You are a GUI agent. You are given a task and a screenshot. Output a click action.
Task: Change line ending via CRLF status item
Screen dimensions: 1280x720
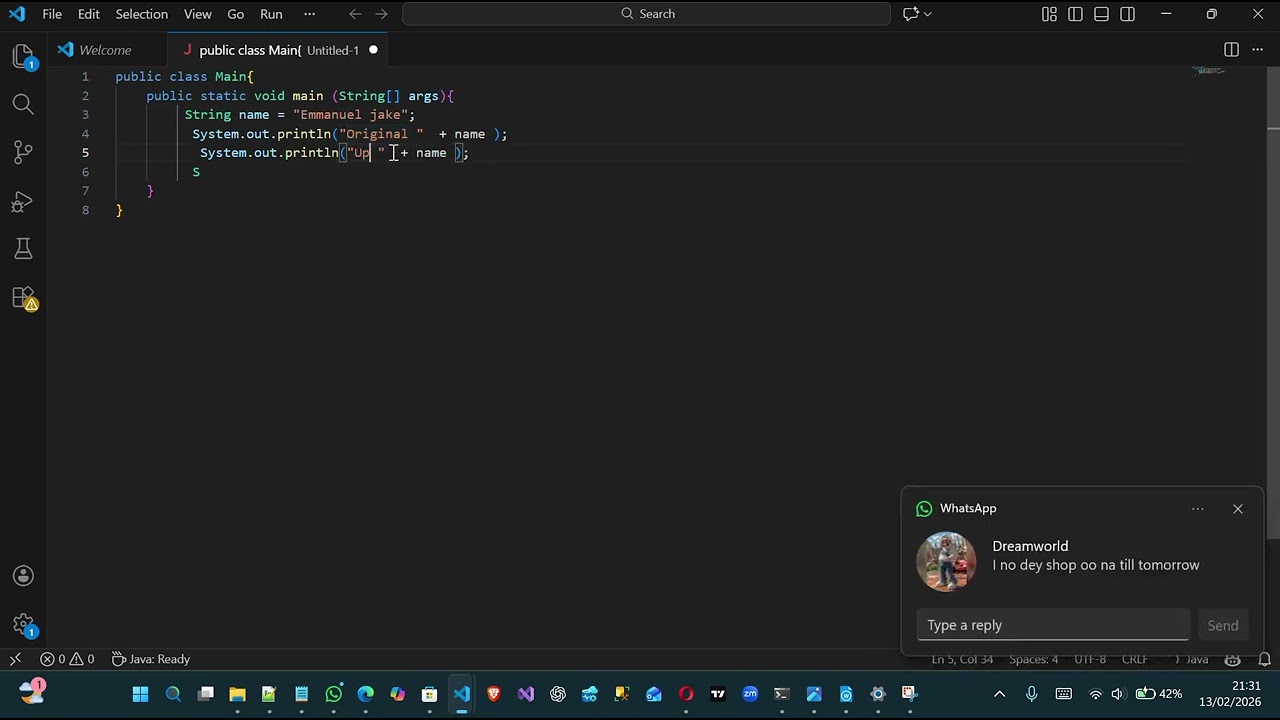1134,659
